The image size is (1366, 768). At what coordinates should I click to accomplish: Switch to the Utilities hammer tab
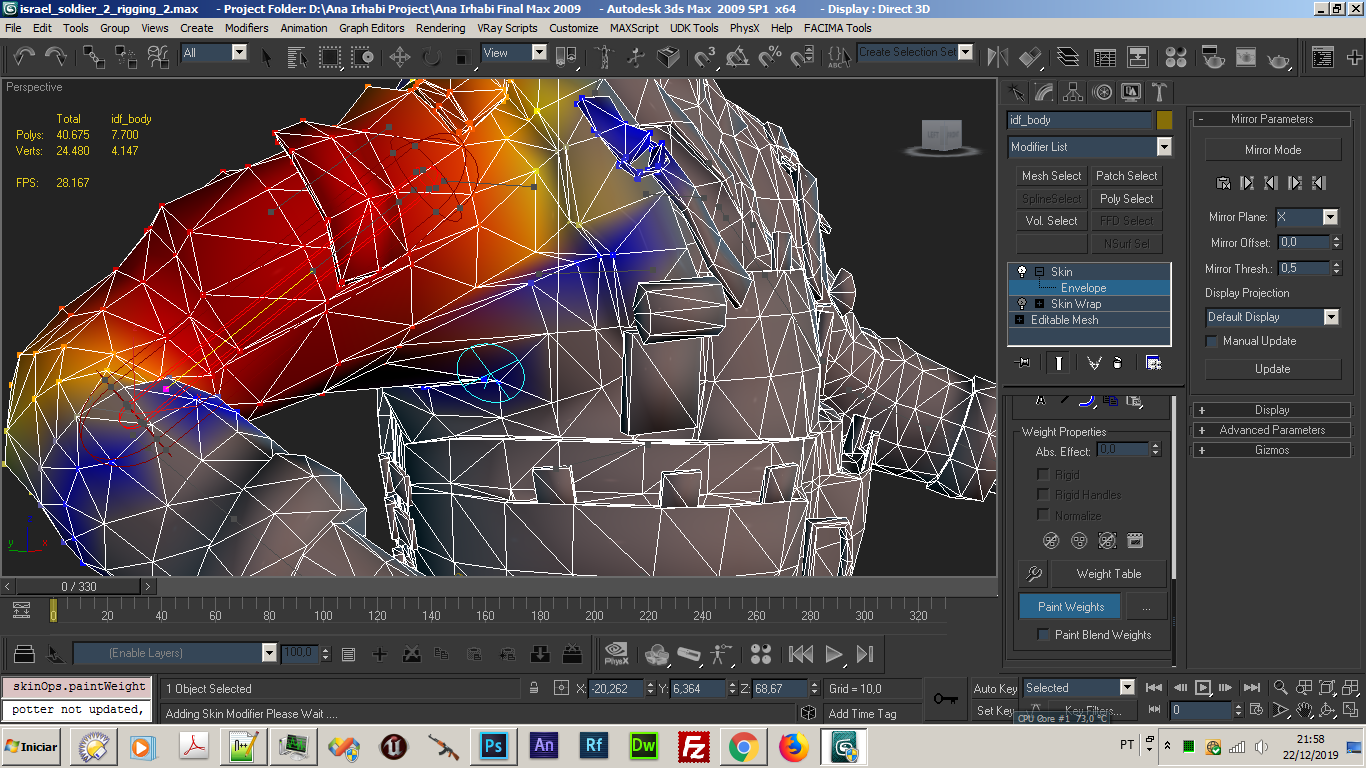pos(1159,93)
